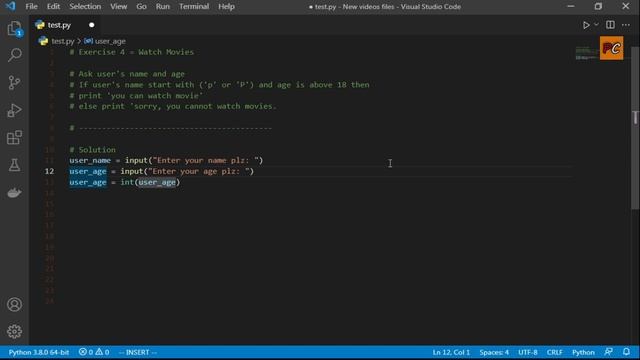
Task: Open the View menu
Action: (x=118, y=7)
